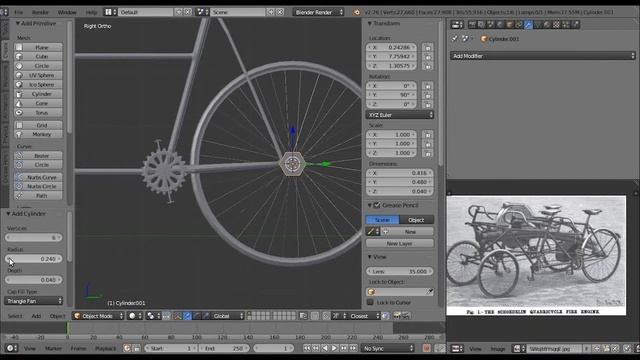
Task: Open the Blender Render engine dropdown
Action: [x=318, y=12]
